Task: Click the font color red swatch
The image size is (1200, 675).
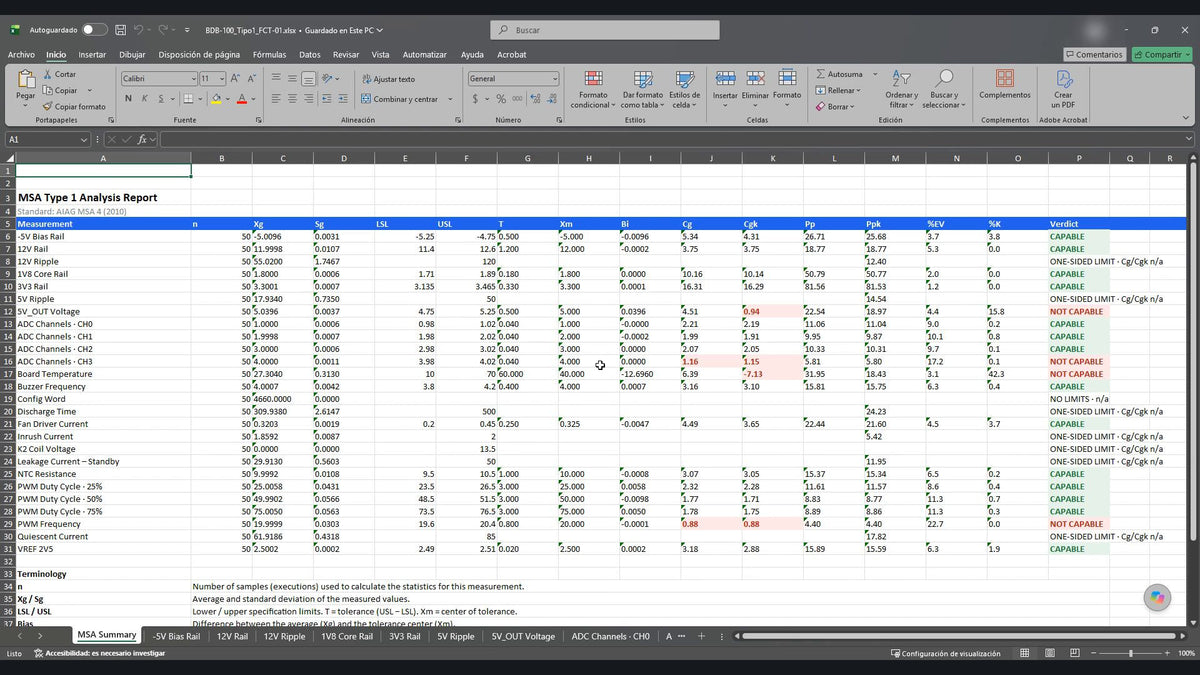Action: 241,98
